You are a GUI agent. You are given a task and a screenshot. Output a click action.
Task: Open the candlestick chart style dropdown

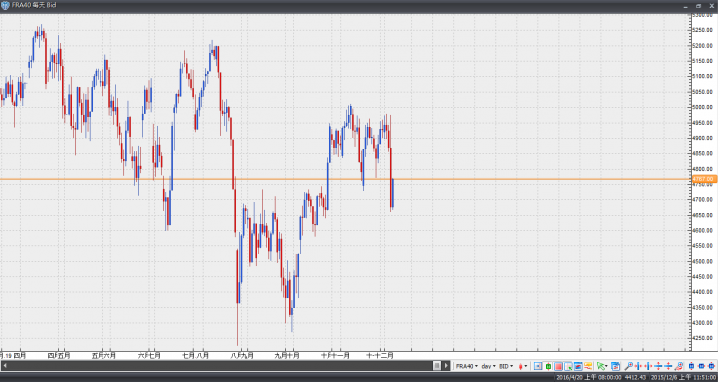pos(523,366)
